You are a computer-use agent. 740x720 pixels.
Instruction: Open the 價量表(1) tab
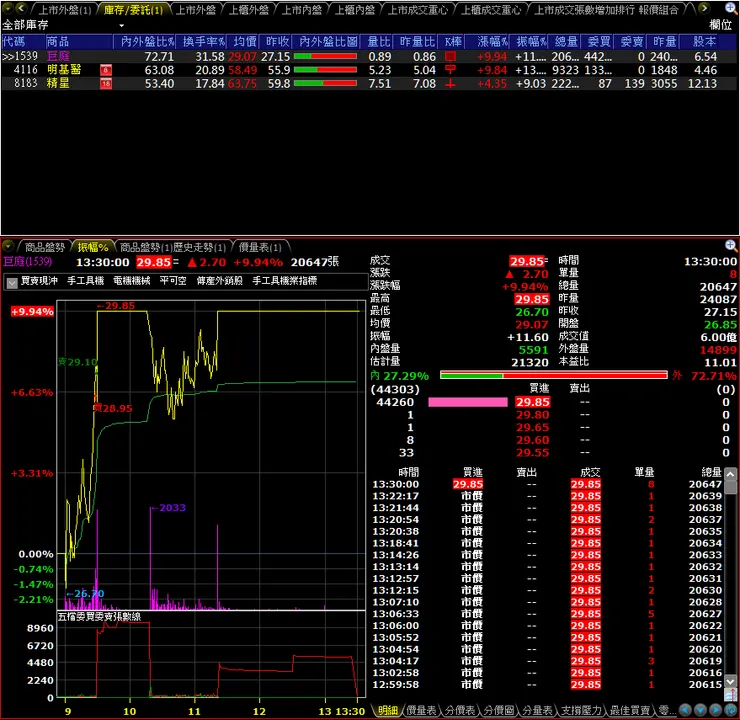(260, 247)
